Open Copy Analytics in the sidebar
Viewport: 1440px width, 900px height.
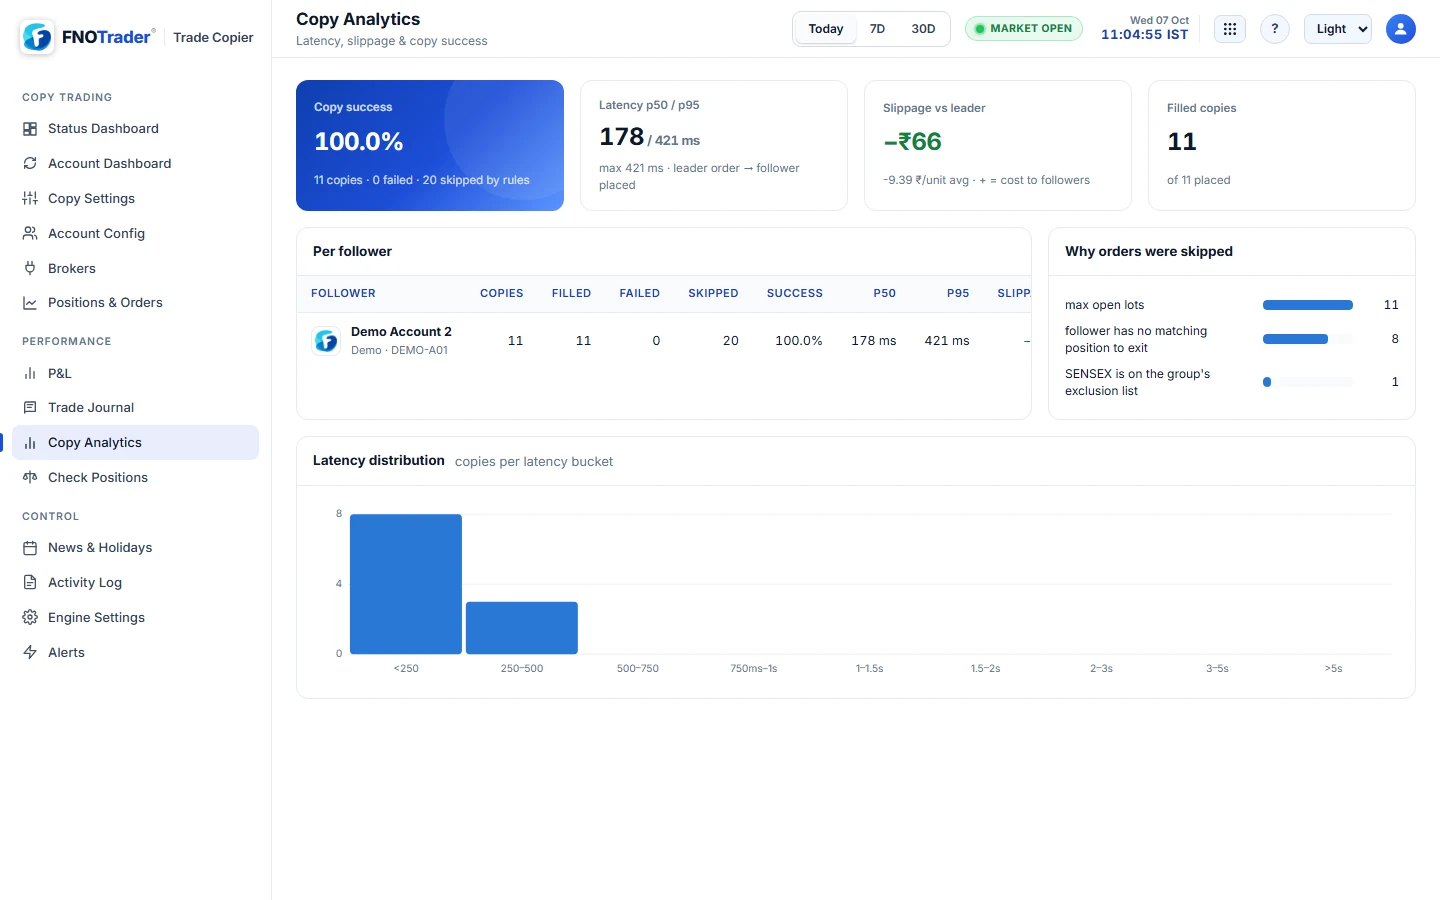[135, 442]
